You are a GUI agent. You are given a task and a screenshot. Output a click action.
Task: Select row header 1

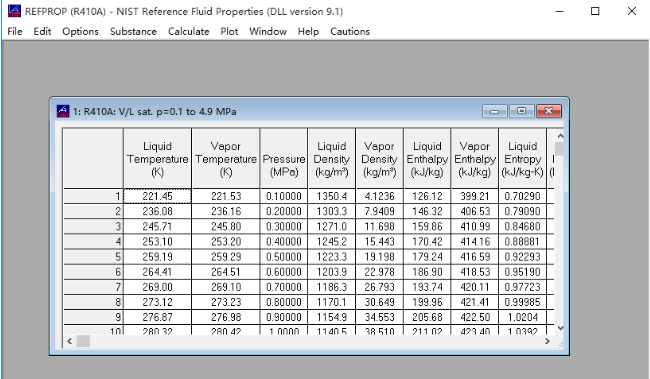click(x=93, y=196)
